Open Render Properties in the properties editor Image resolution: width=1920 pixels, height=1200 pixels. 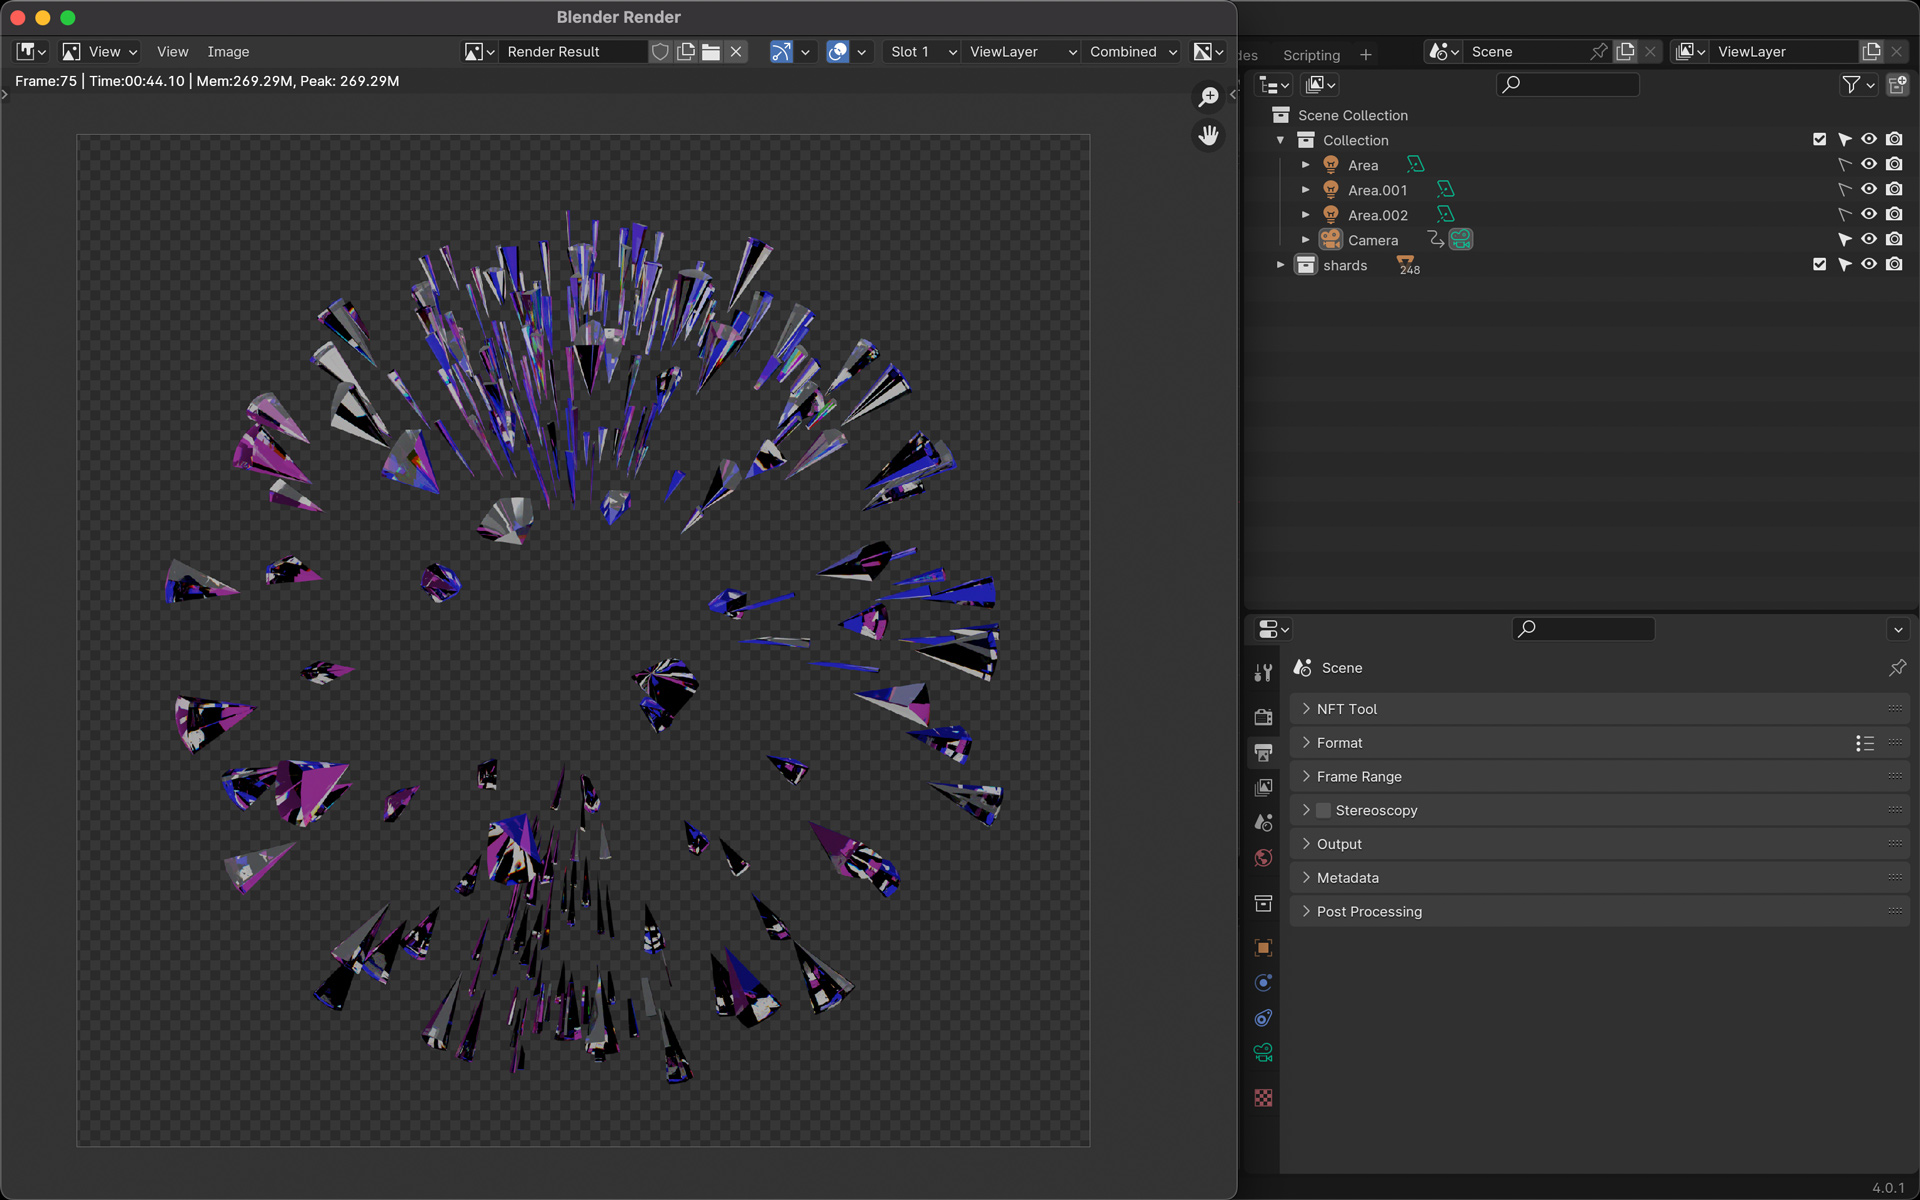[1263, 717]
